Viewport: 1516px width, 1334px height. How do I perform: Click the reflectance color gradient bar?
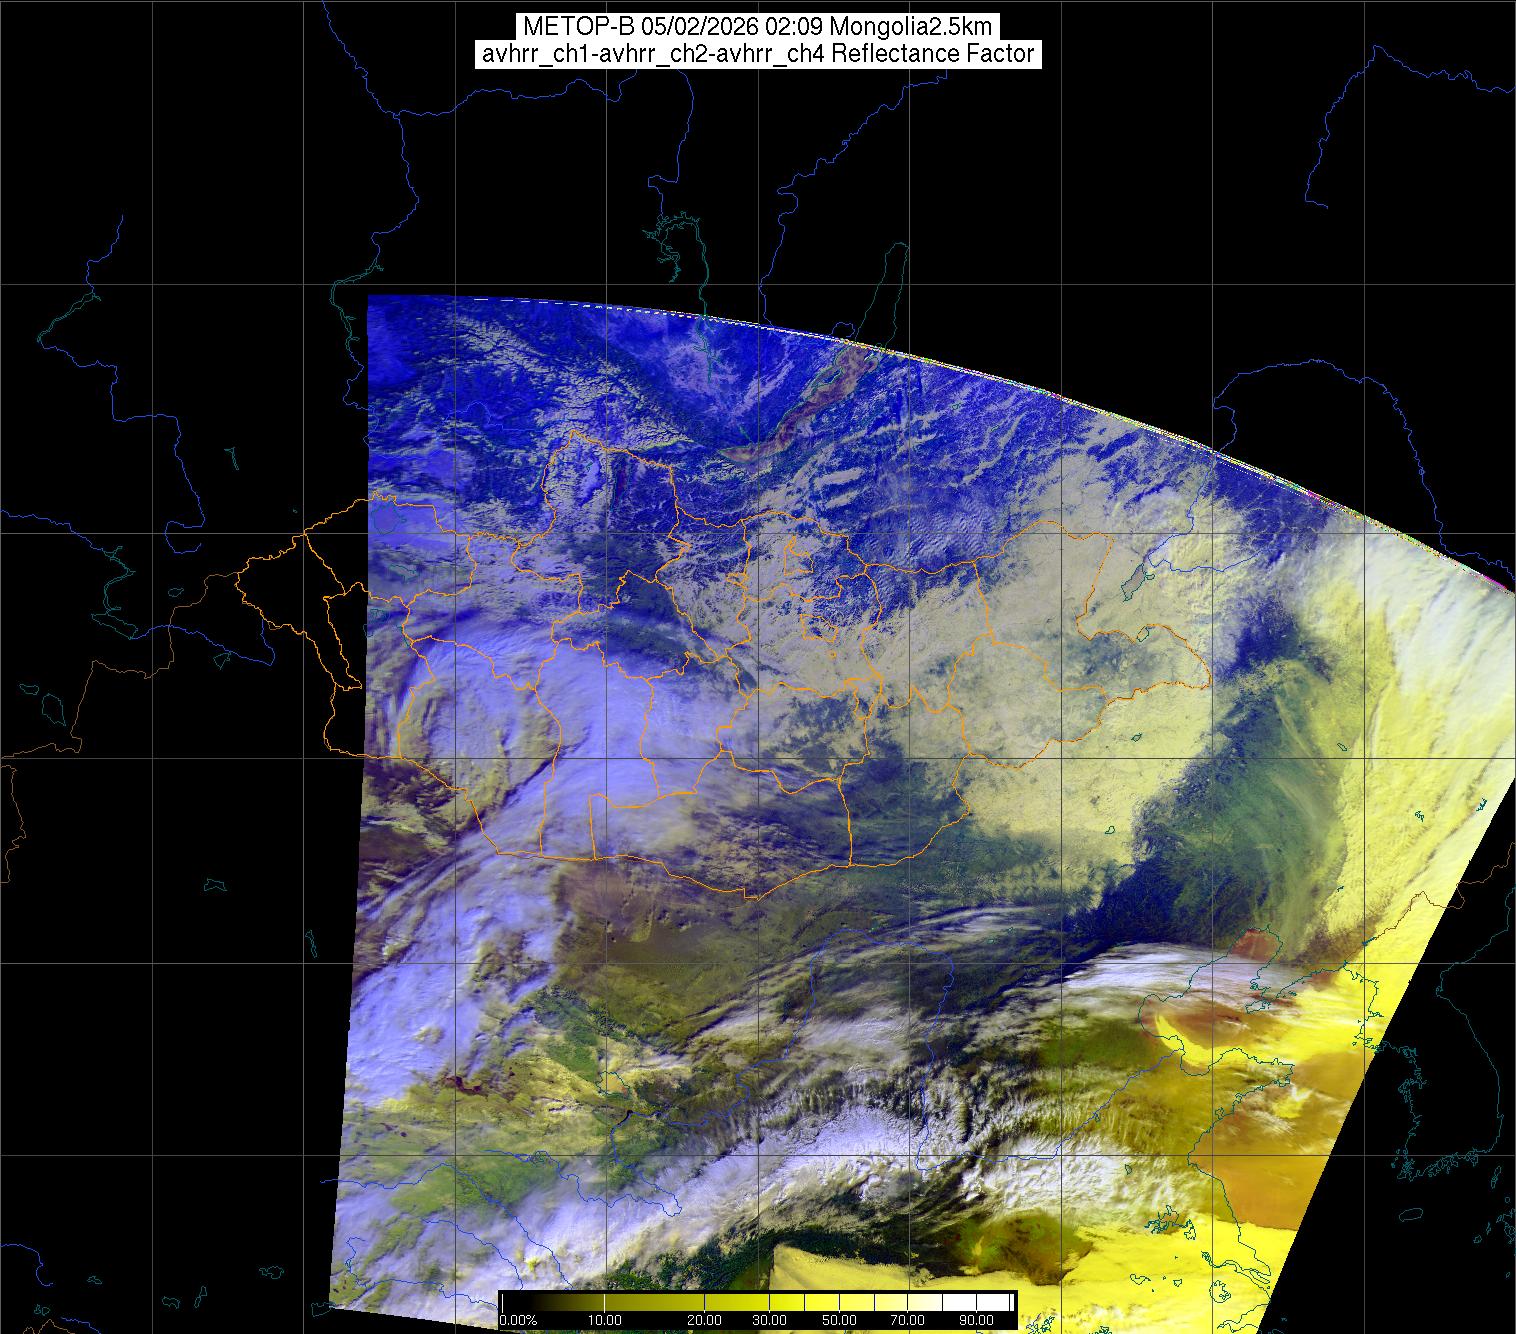click(757, 1302)
